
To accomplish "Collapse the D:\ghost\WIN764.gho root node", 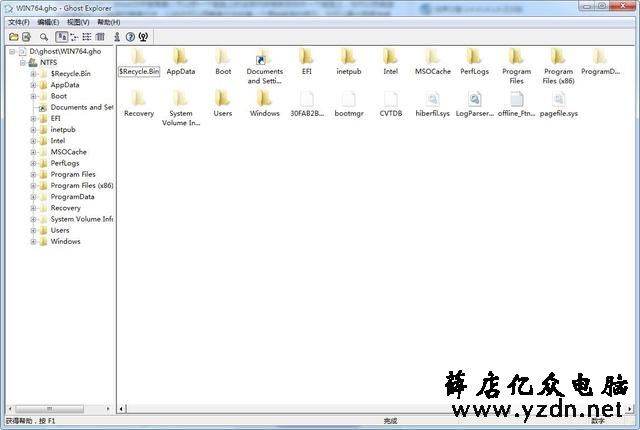I will coord(12,52).
